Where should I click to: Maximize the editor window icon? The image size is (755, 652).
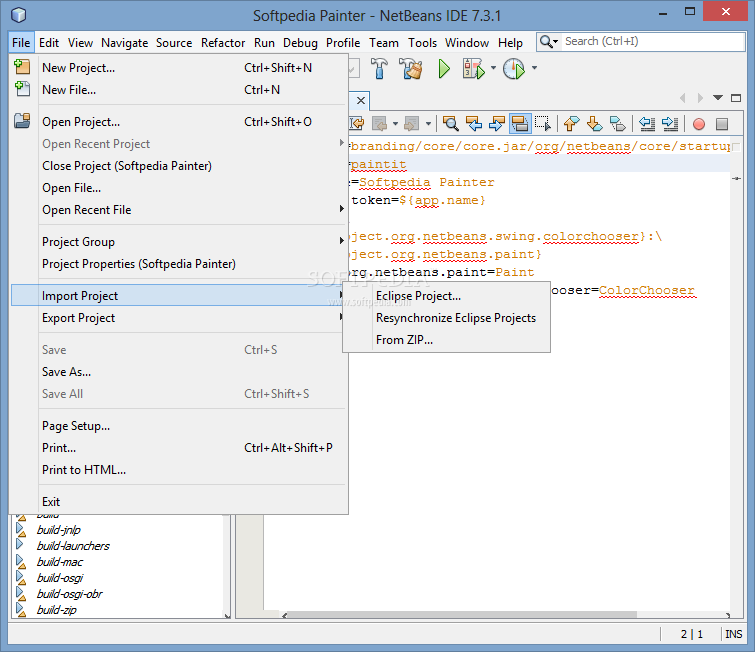point(736,98)
